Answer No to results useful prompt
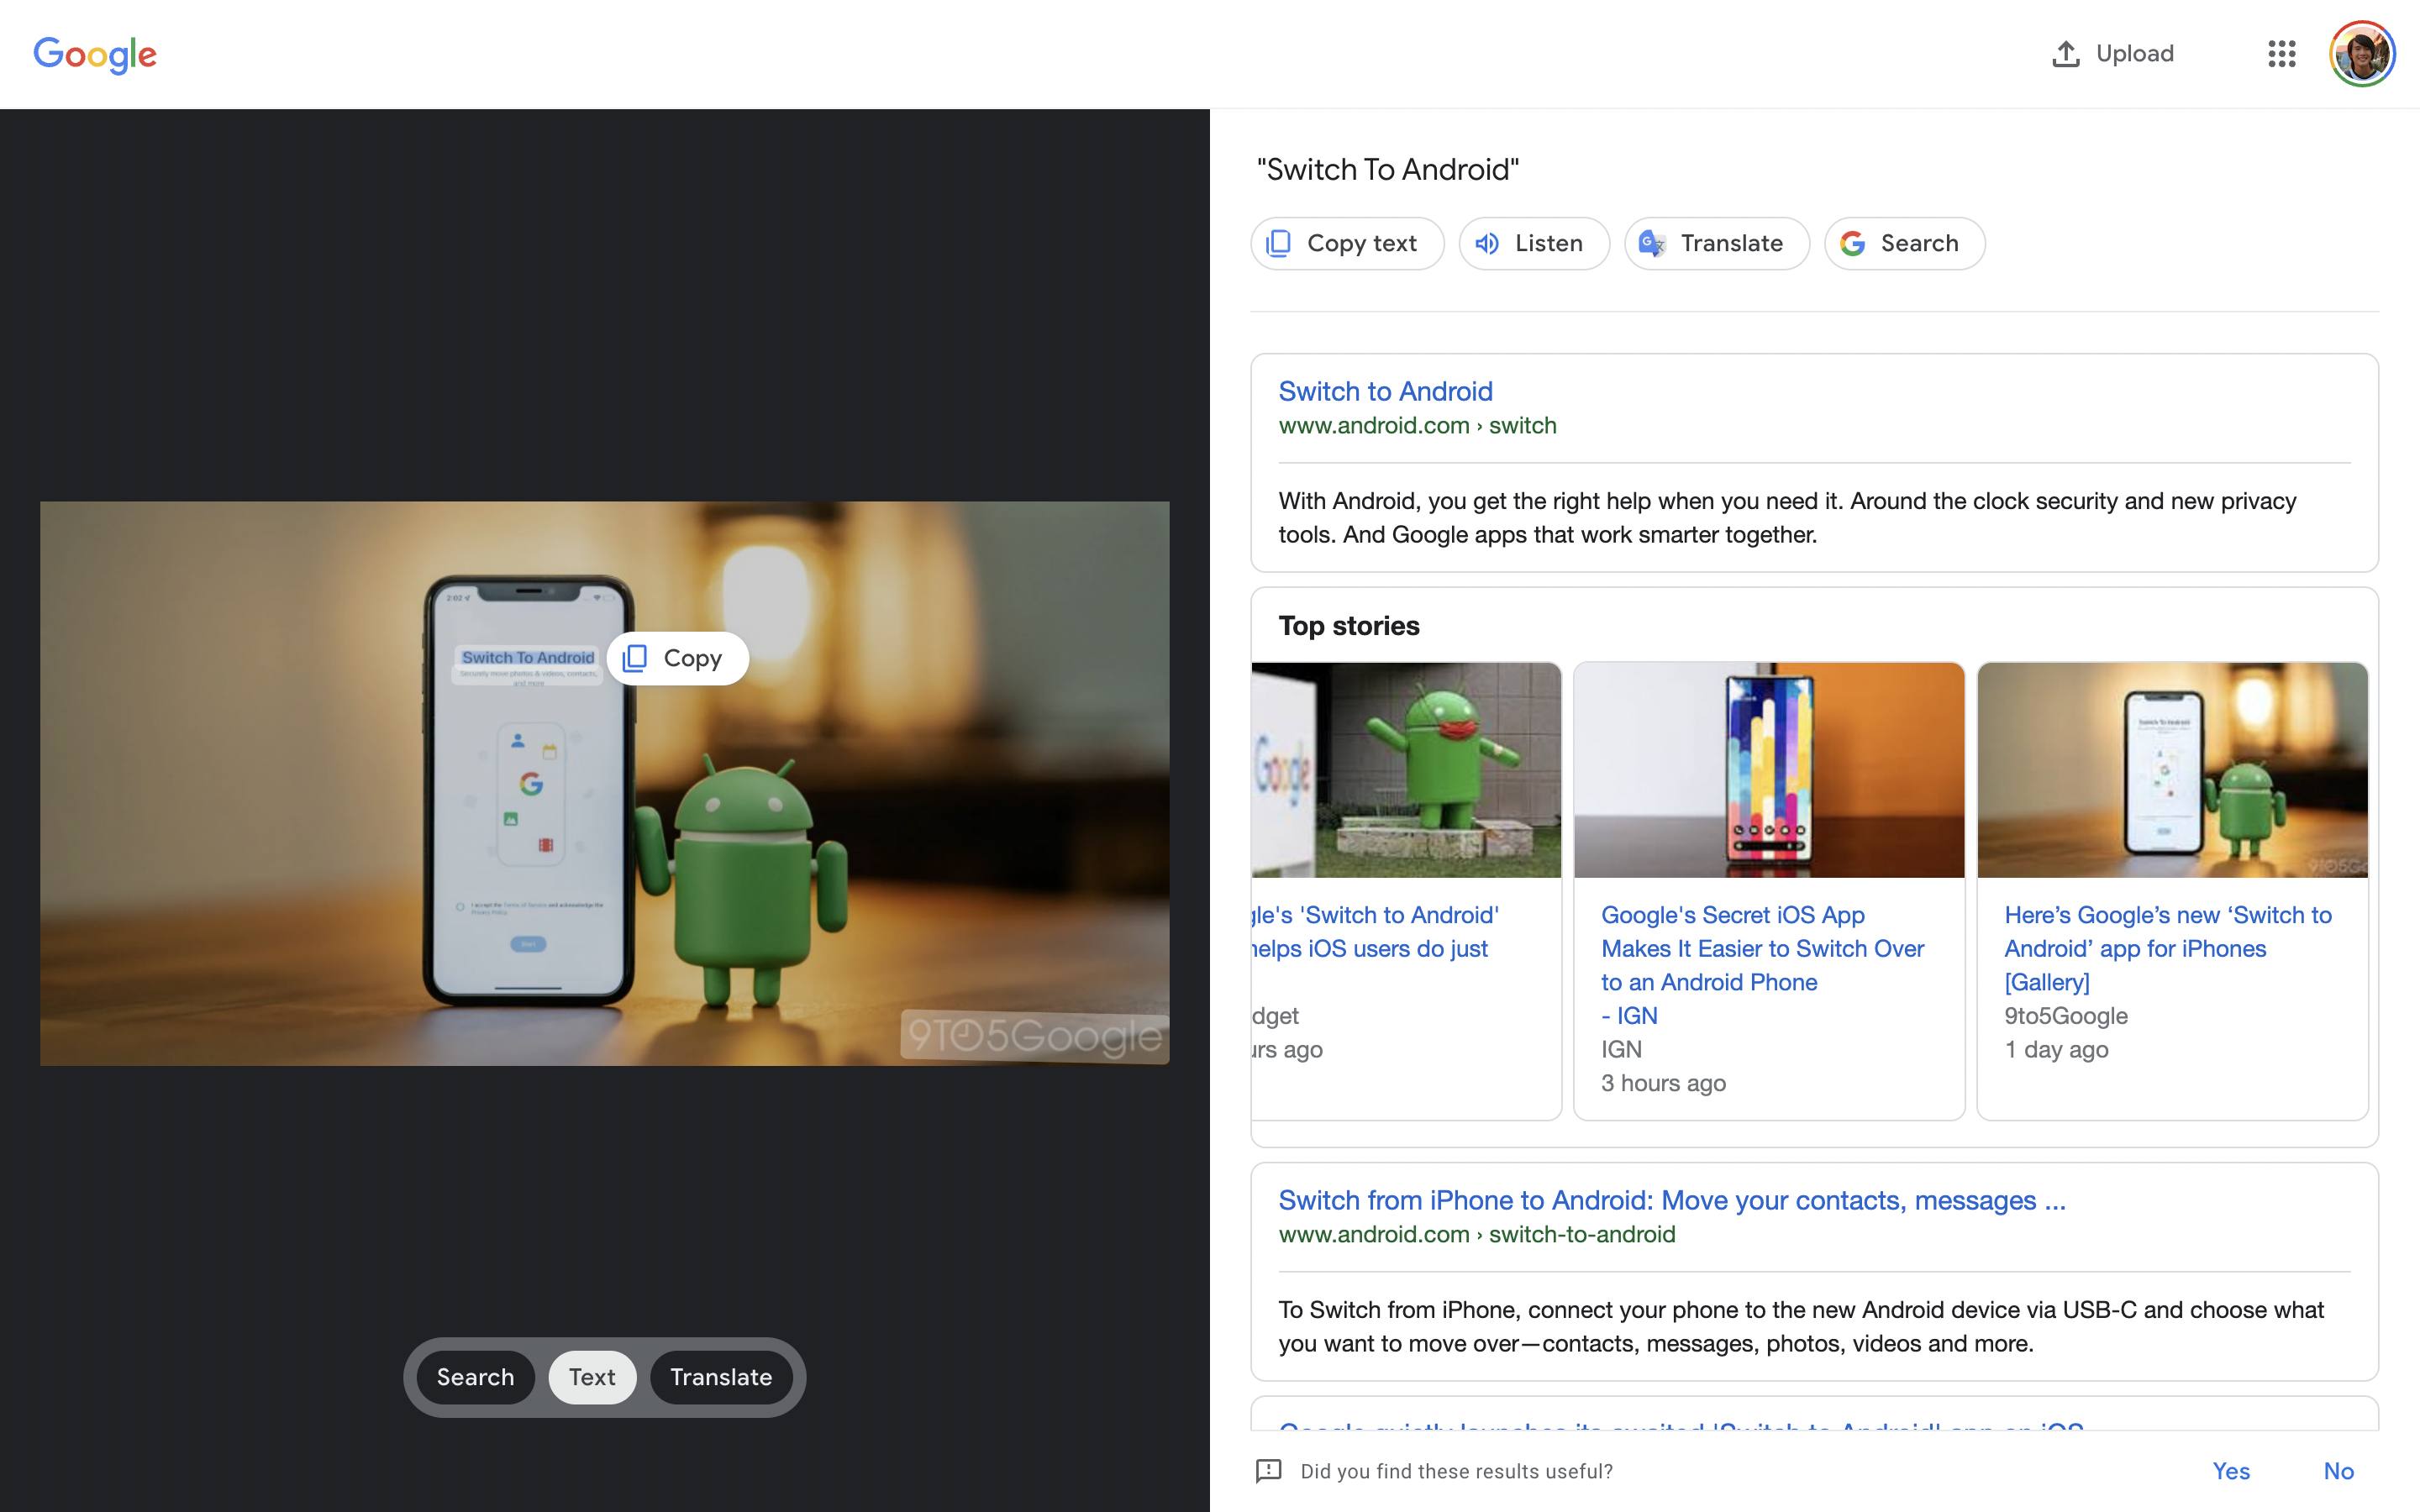Image resolution: width=2420 pixels, height=1512 pixels. point(2338,1471)
